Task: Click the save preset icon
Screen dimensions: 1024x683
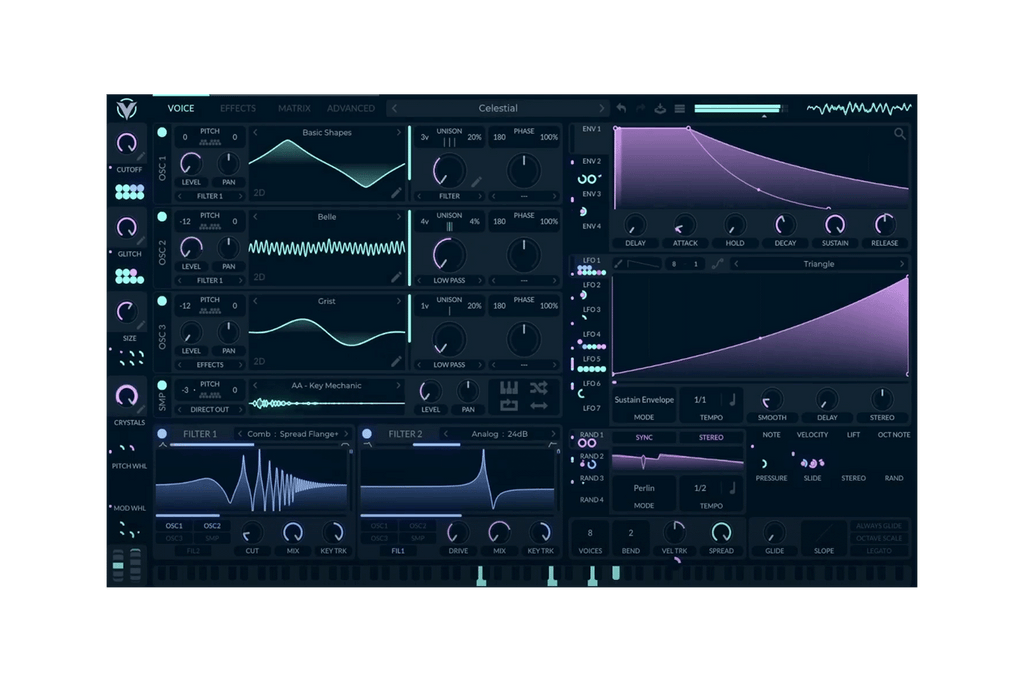Action: point(661,107)
